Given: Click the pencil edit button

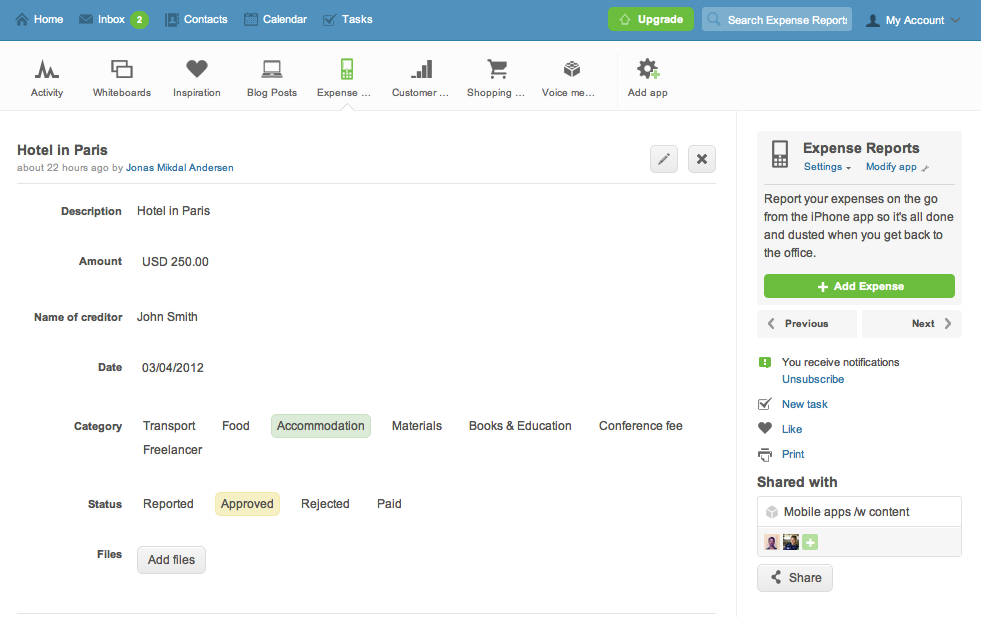Looking at the screenshot, I should point(664,159).
